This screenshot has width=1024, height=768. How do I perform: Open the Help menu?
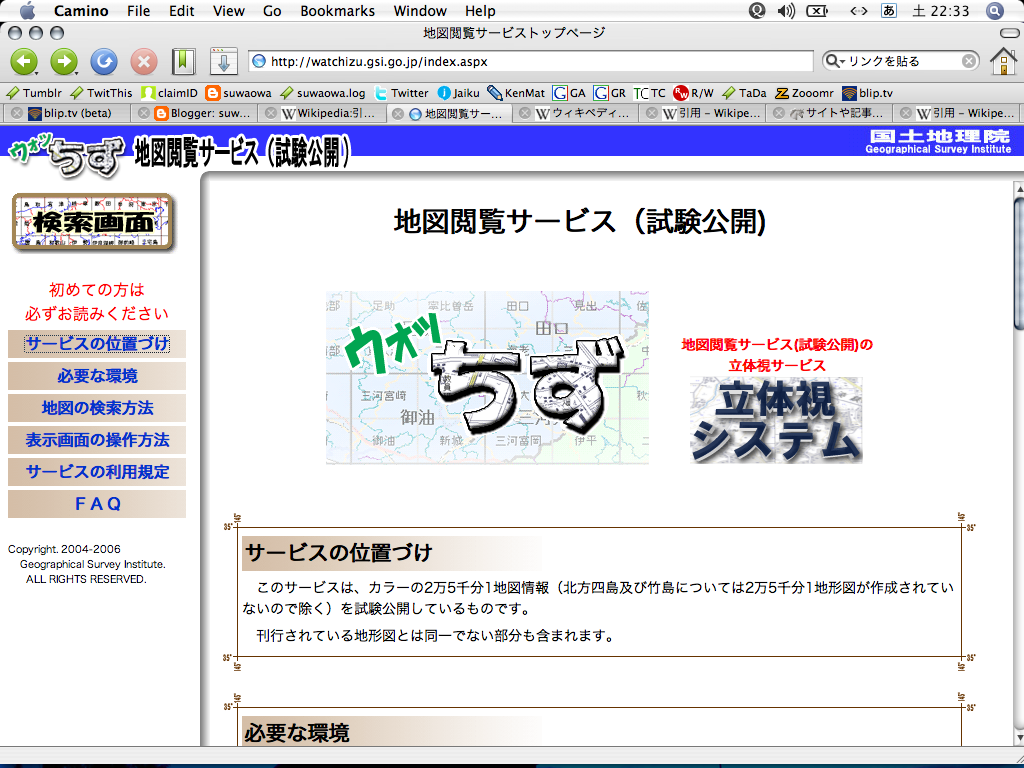[480, 10]
